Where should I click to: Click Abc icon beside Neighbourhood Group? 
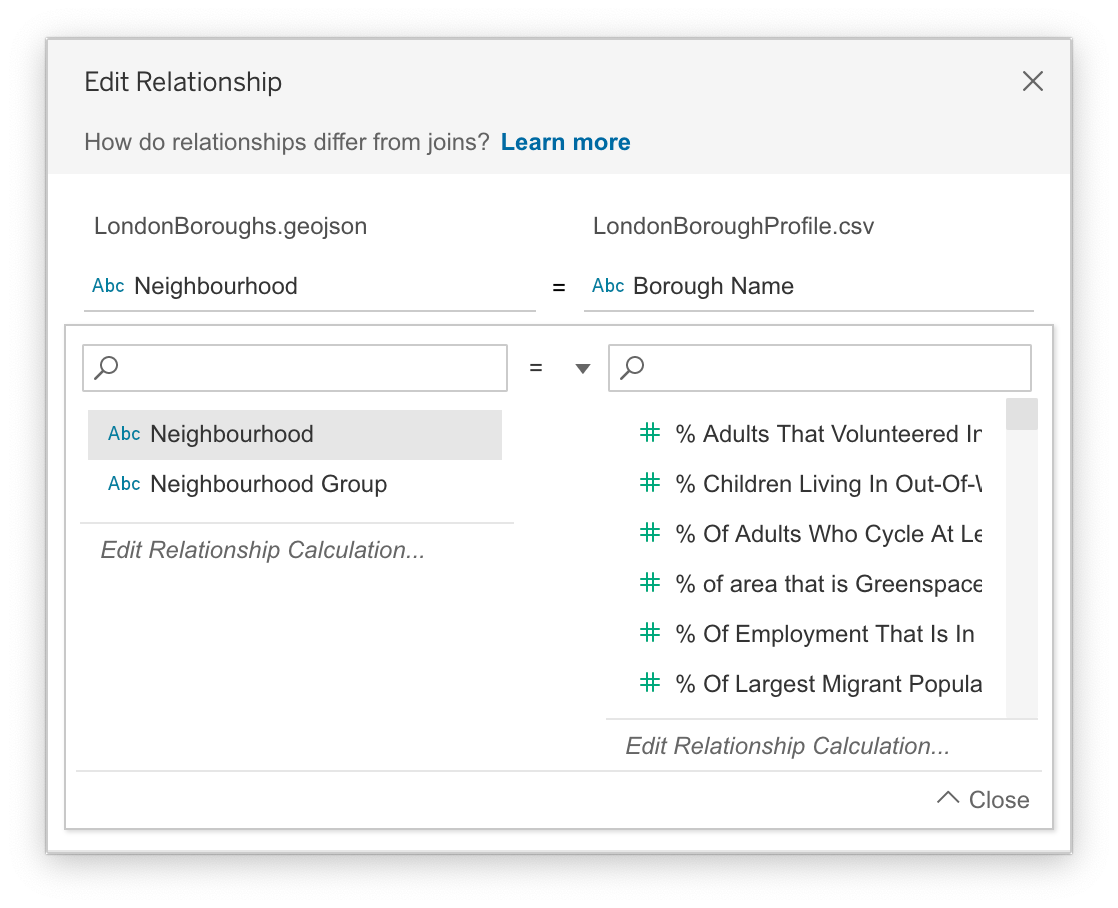(124, 485)
